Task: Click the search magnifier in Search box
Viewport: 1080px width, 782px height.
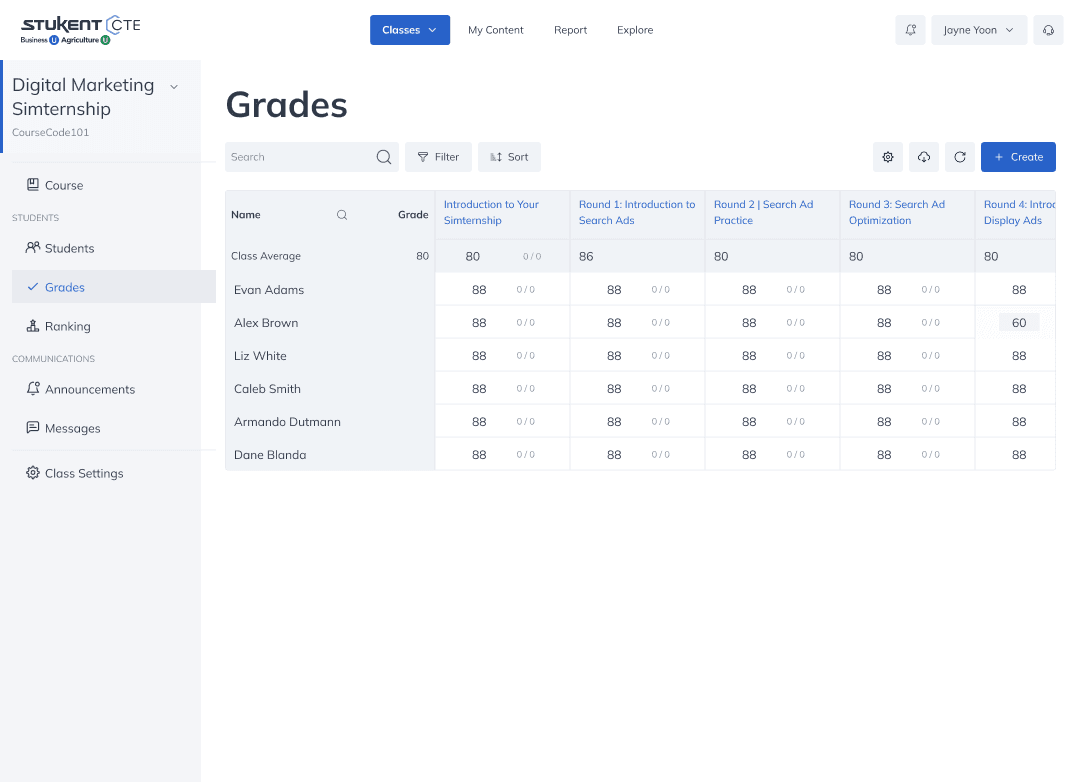Action: coord(384,157)
